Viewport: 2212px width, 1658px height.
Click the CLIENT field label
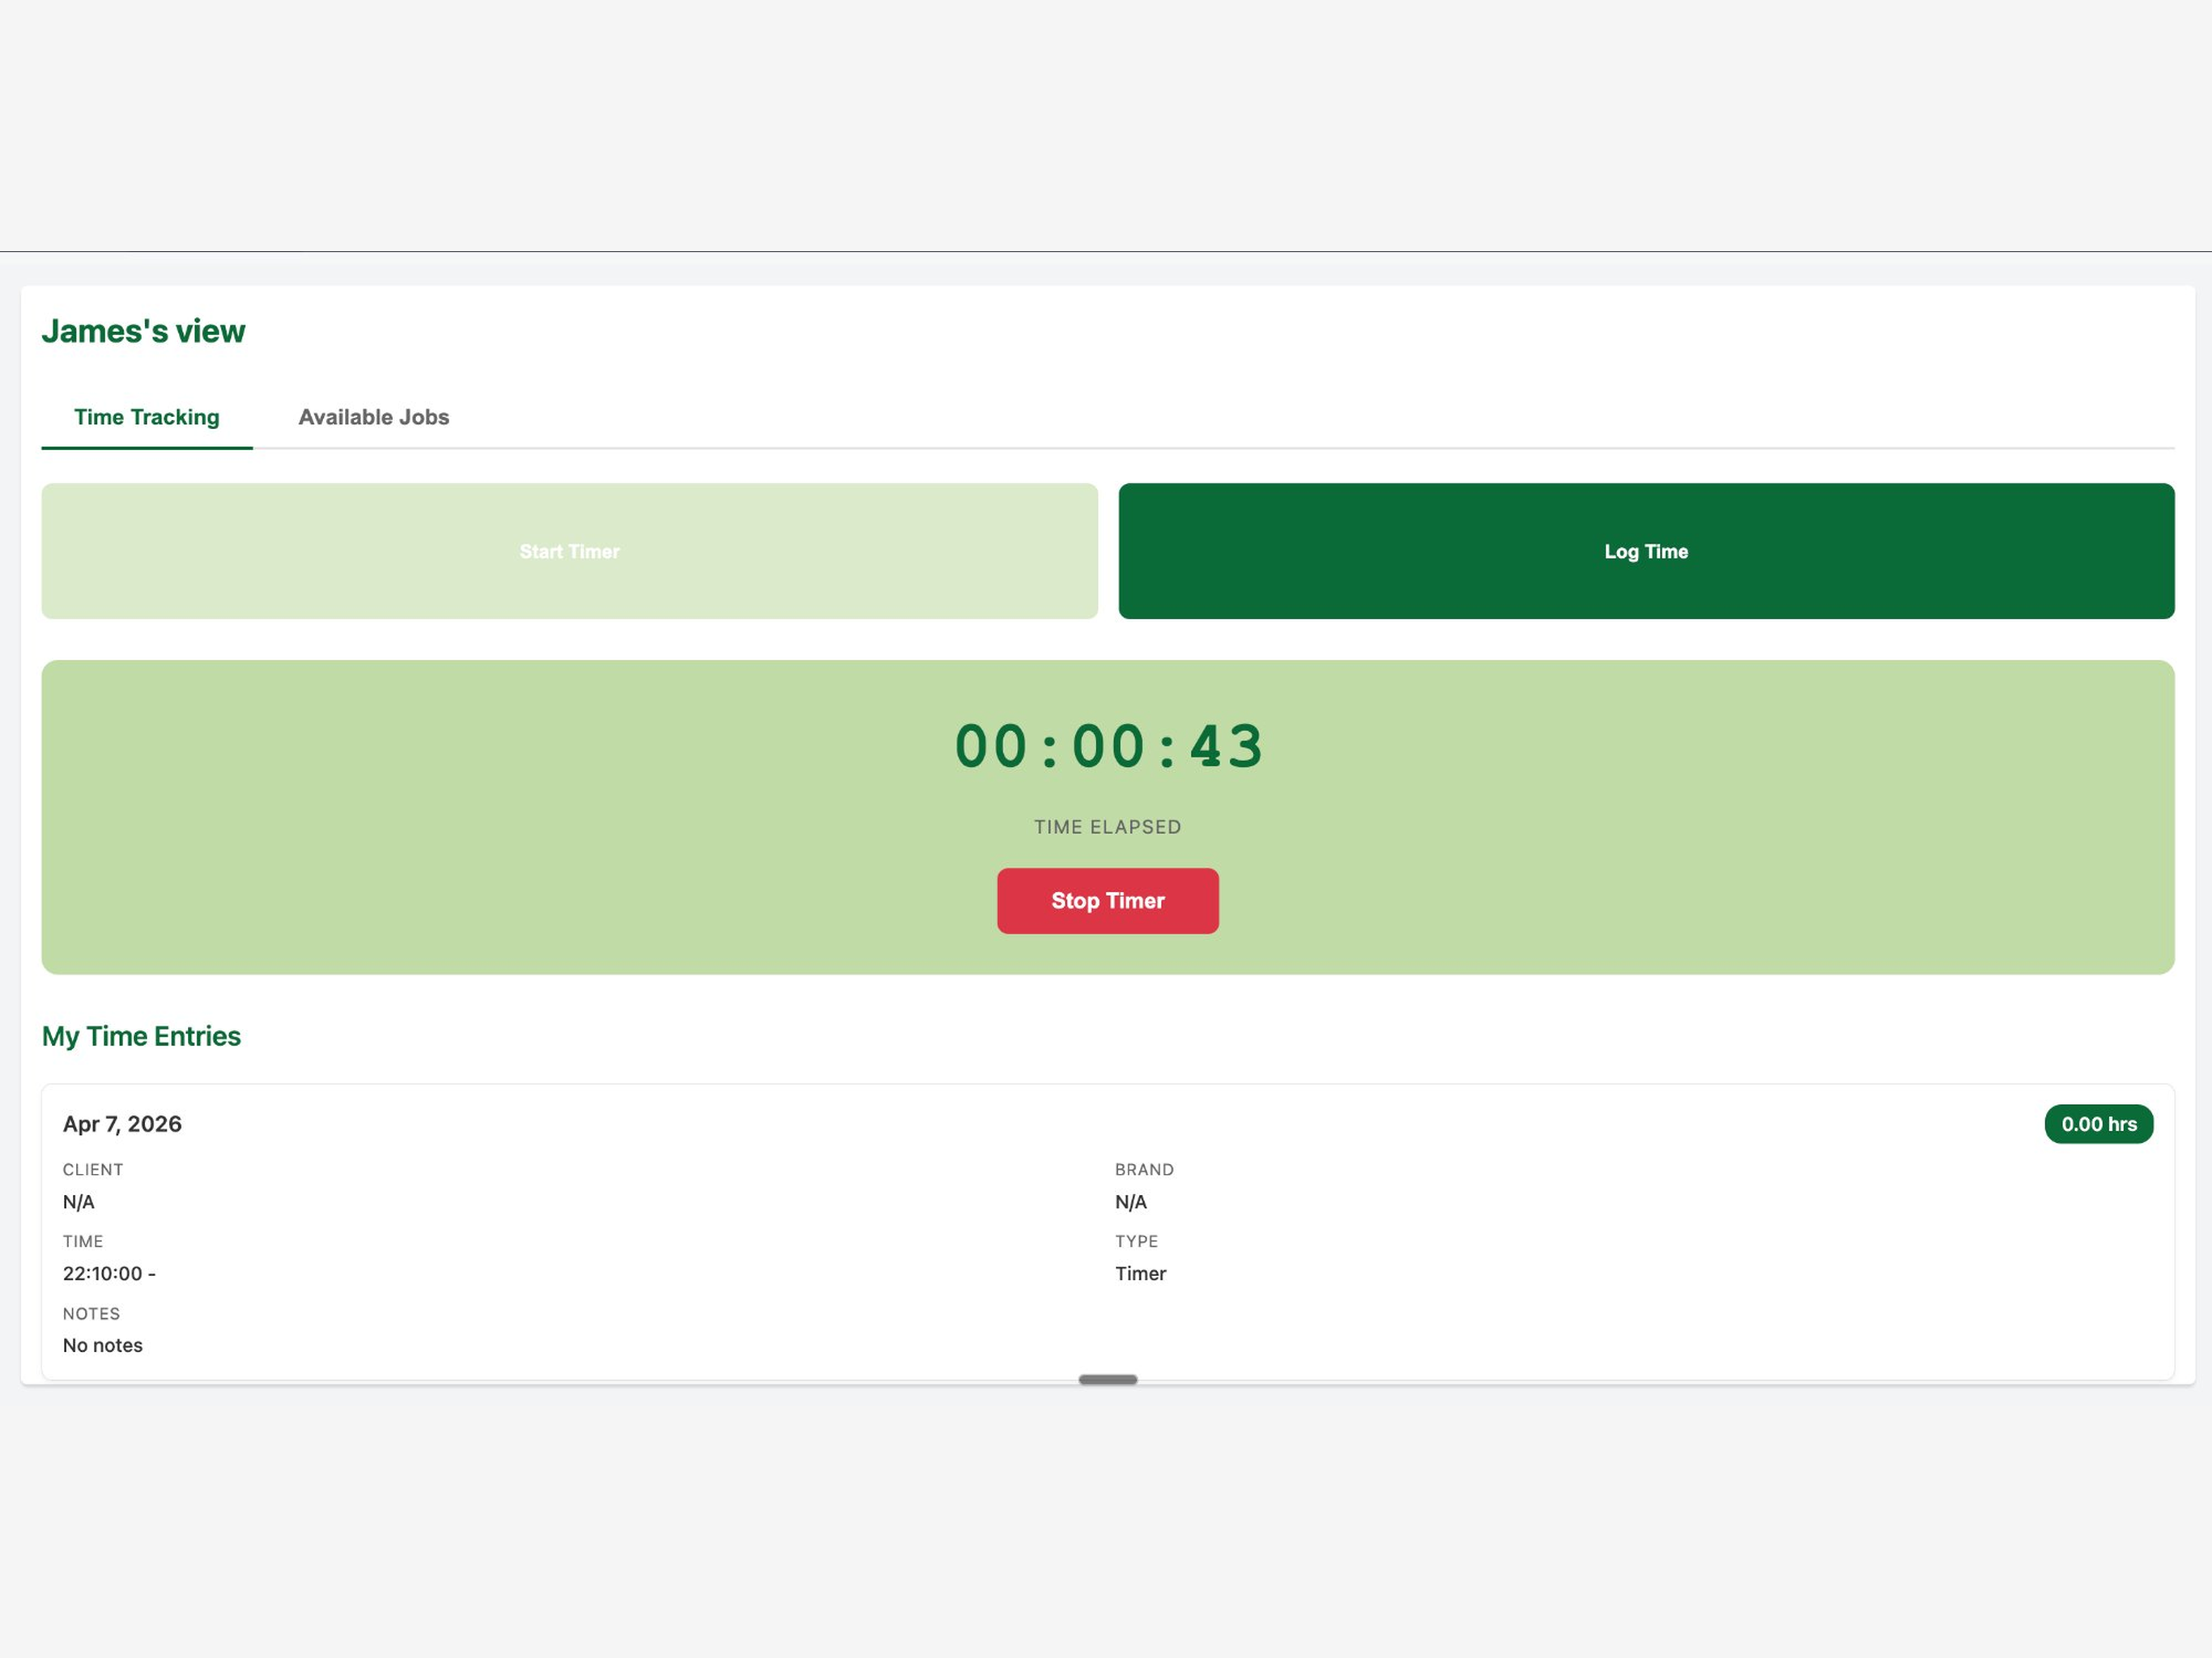click(93, 1169)
